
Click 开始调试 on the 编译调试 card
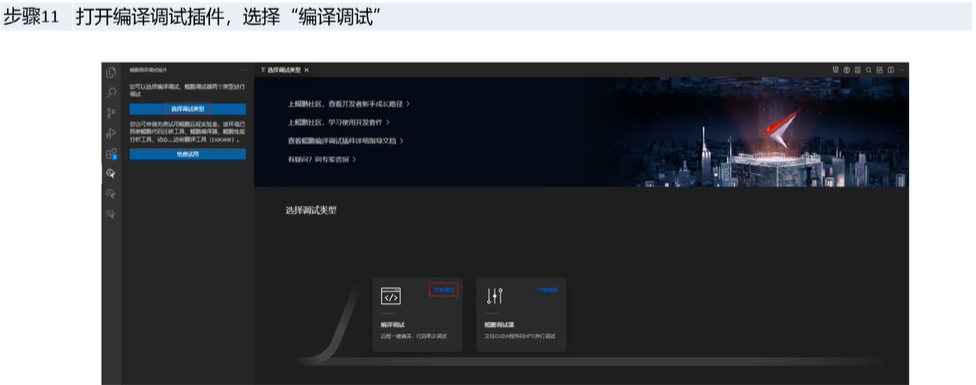click(444, 290)
